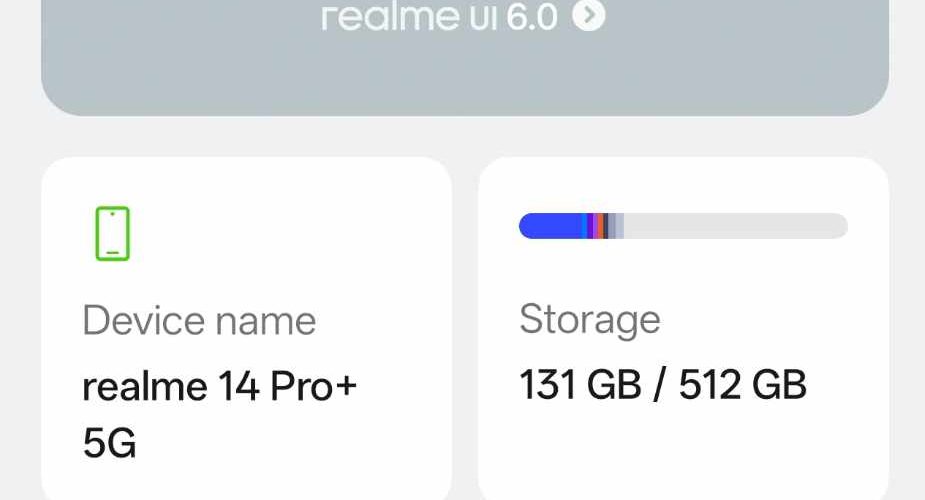Tap the 5G text under device name

[109, 443]
